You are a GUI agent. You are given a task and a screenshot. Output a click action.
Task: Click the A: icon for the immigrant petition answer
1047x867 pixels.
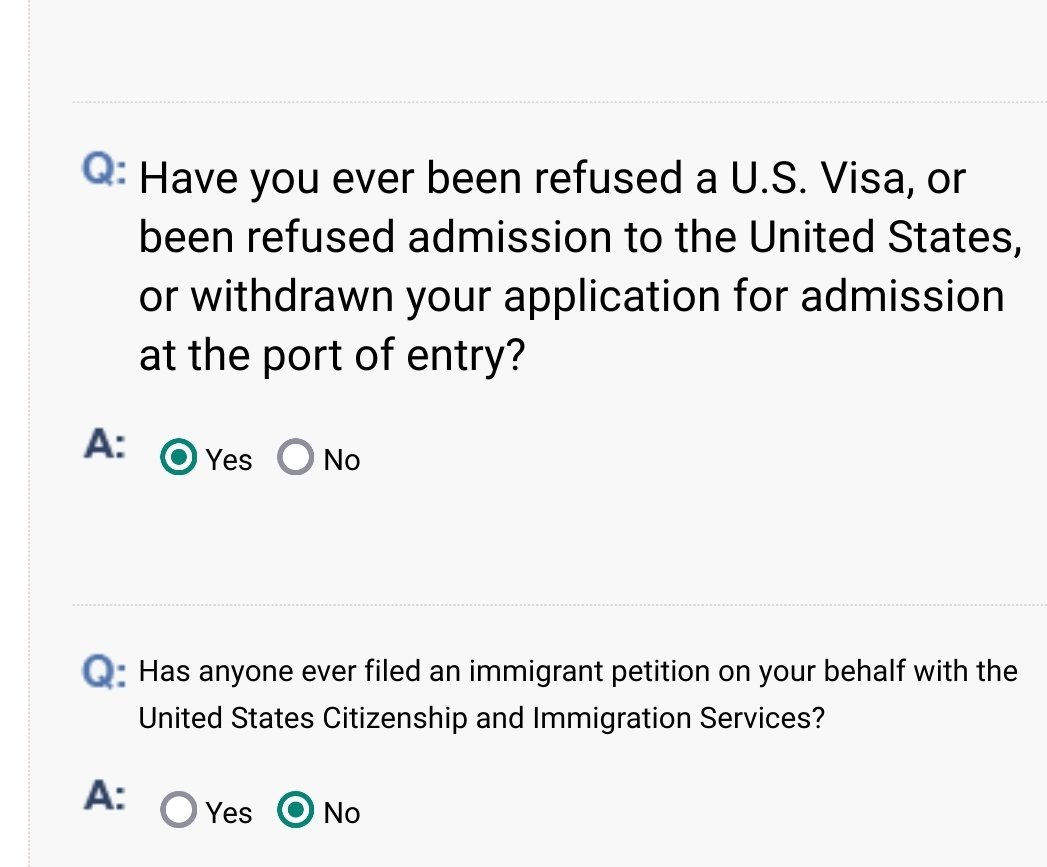click(x=104, y=796)
